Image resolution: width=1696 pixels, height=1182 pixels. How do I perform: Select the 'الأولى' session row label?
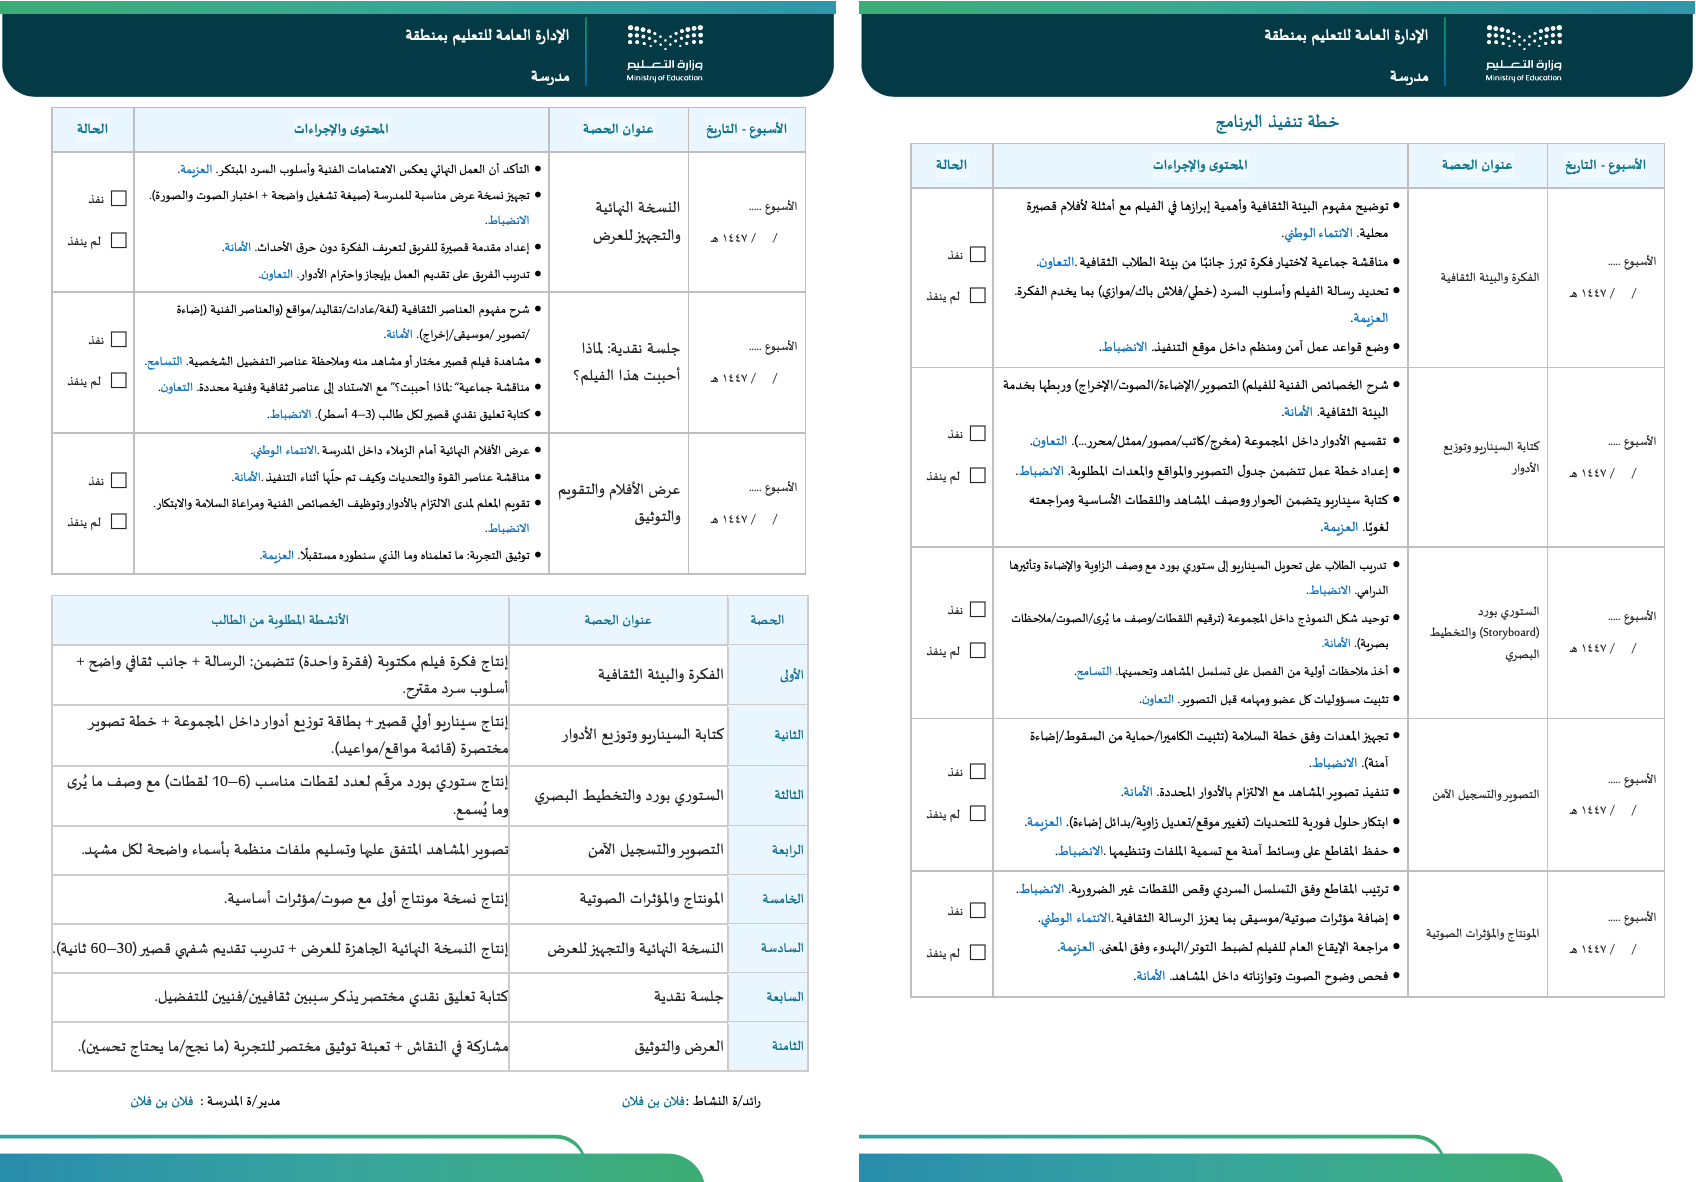click(791, 675)
